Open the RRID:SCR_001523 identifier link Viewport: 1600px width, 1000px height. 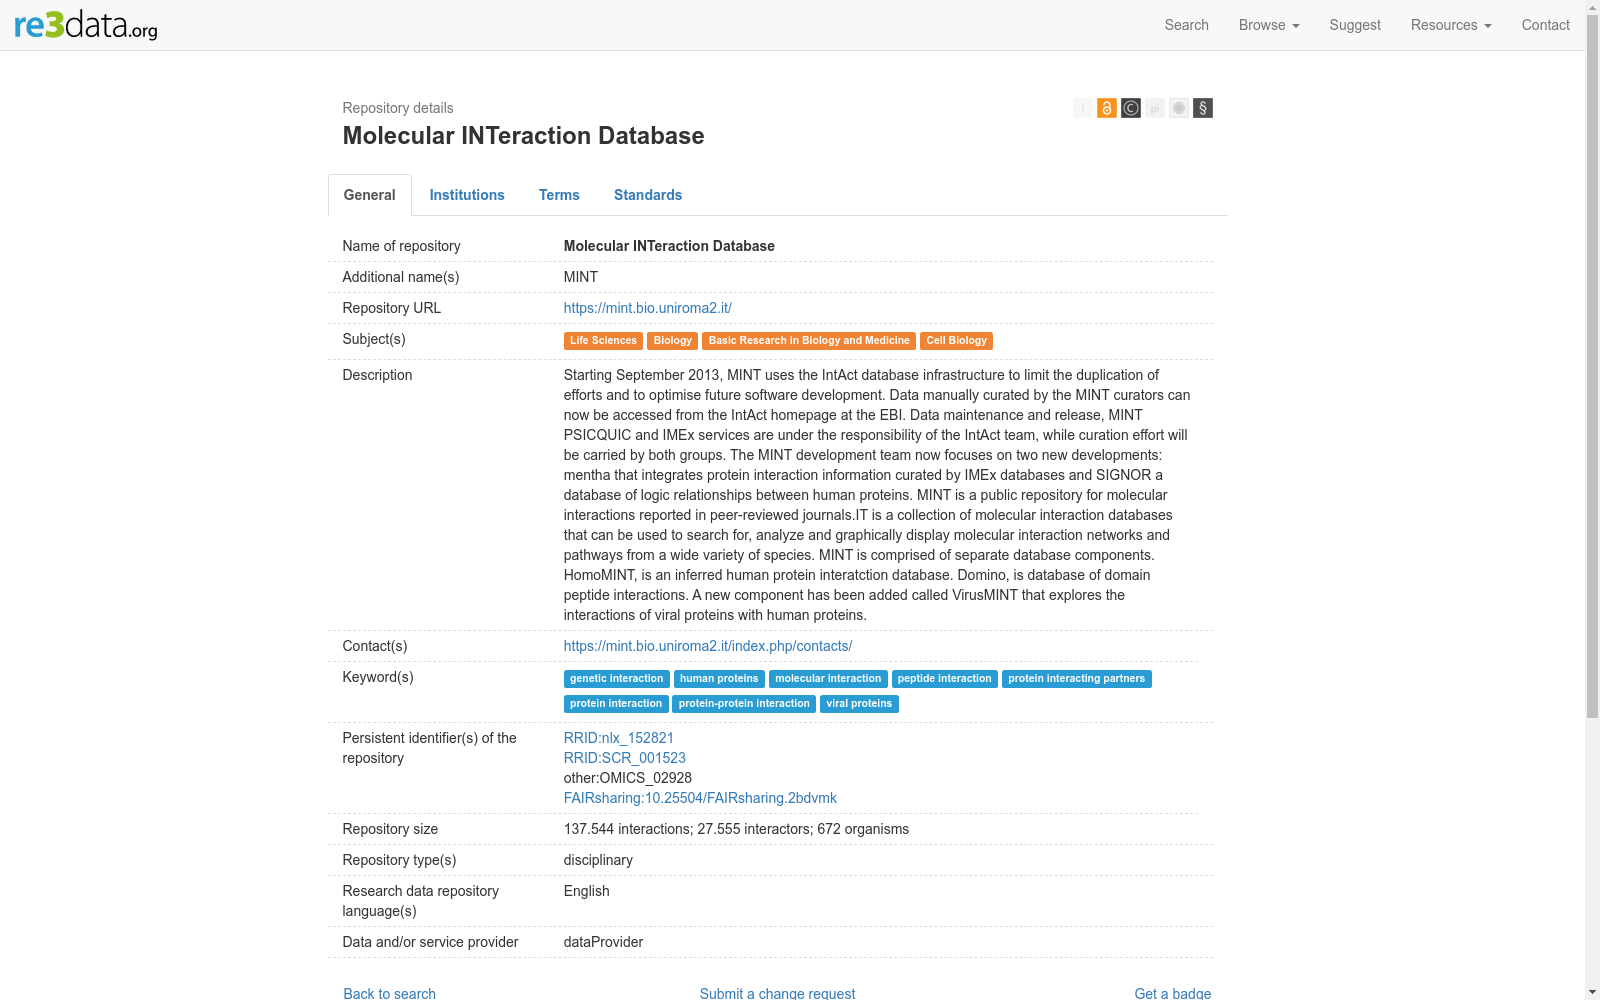coord(625,758)
